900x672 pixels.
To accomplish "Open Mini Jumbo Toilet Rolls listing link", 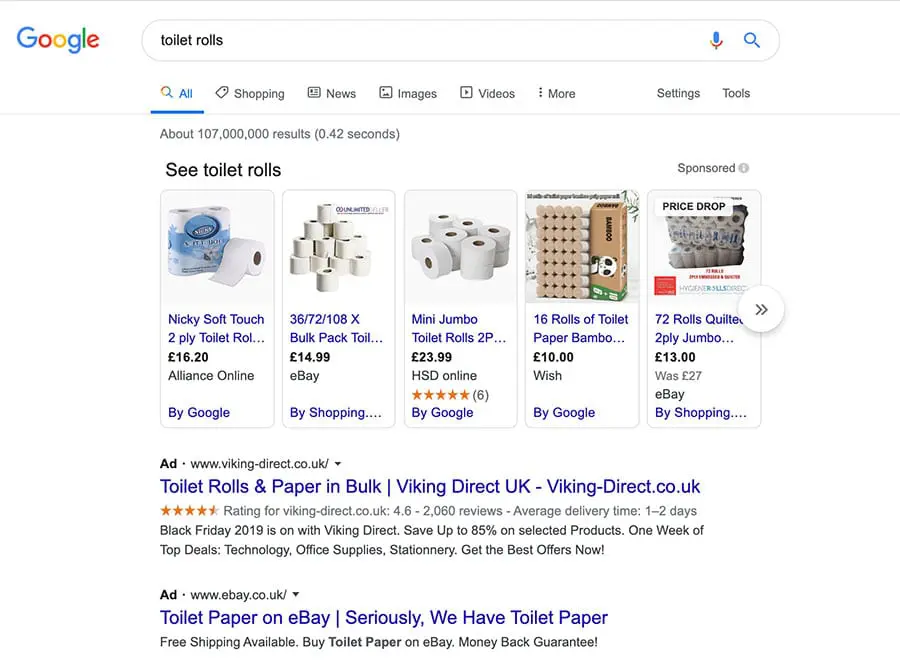I will pyautogui.click(x=459, y=328).
